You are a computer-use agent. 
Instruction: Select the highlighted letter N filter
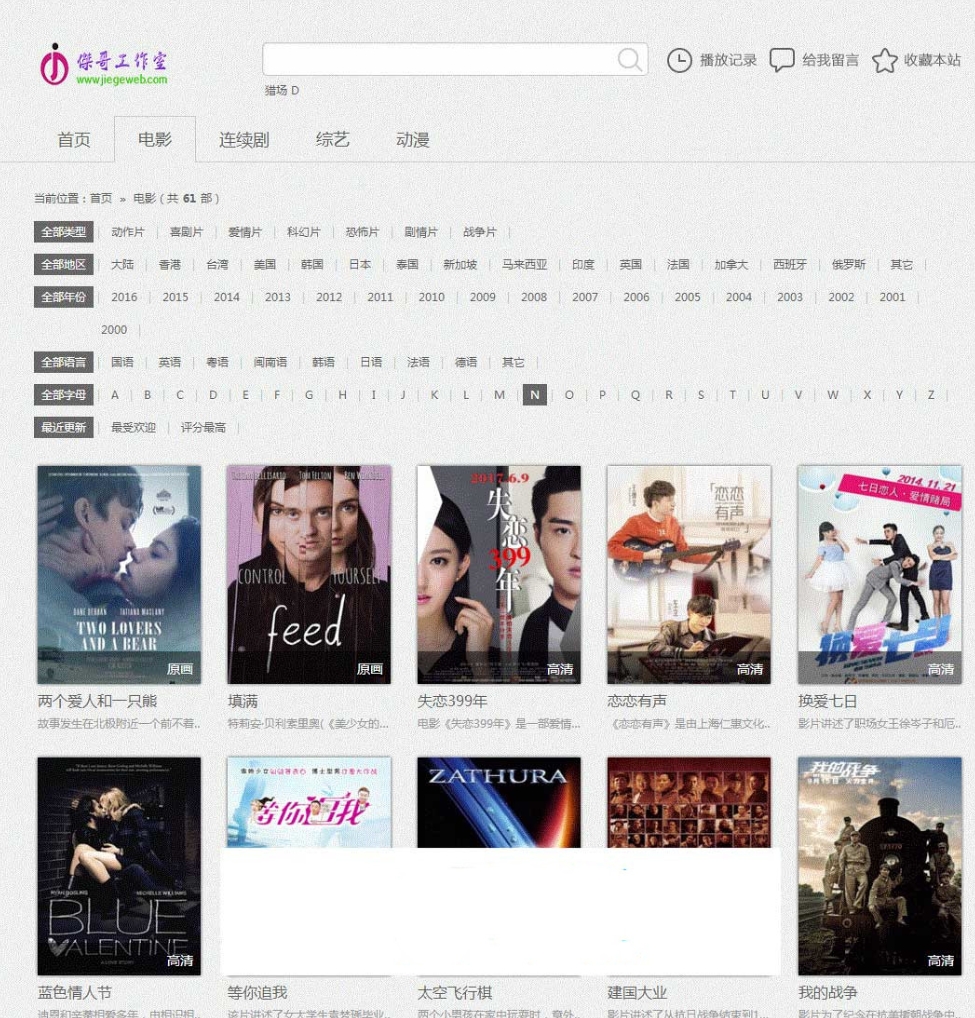535,395
